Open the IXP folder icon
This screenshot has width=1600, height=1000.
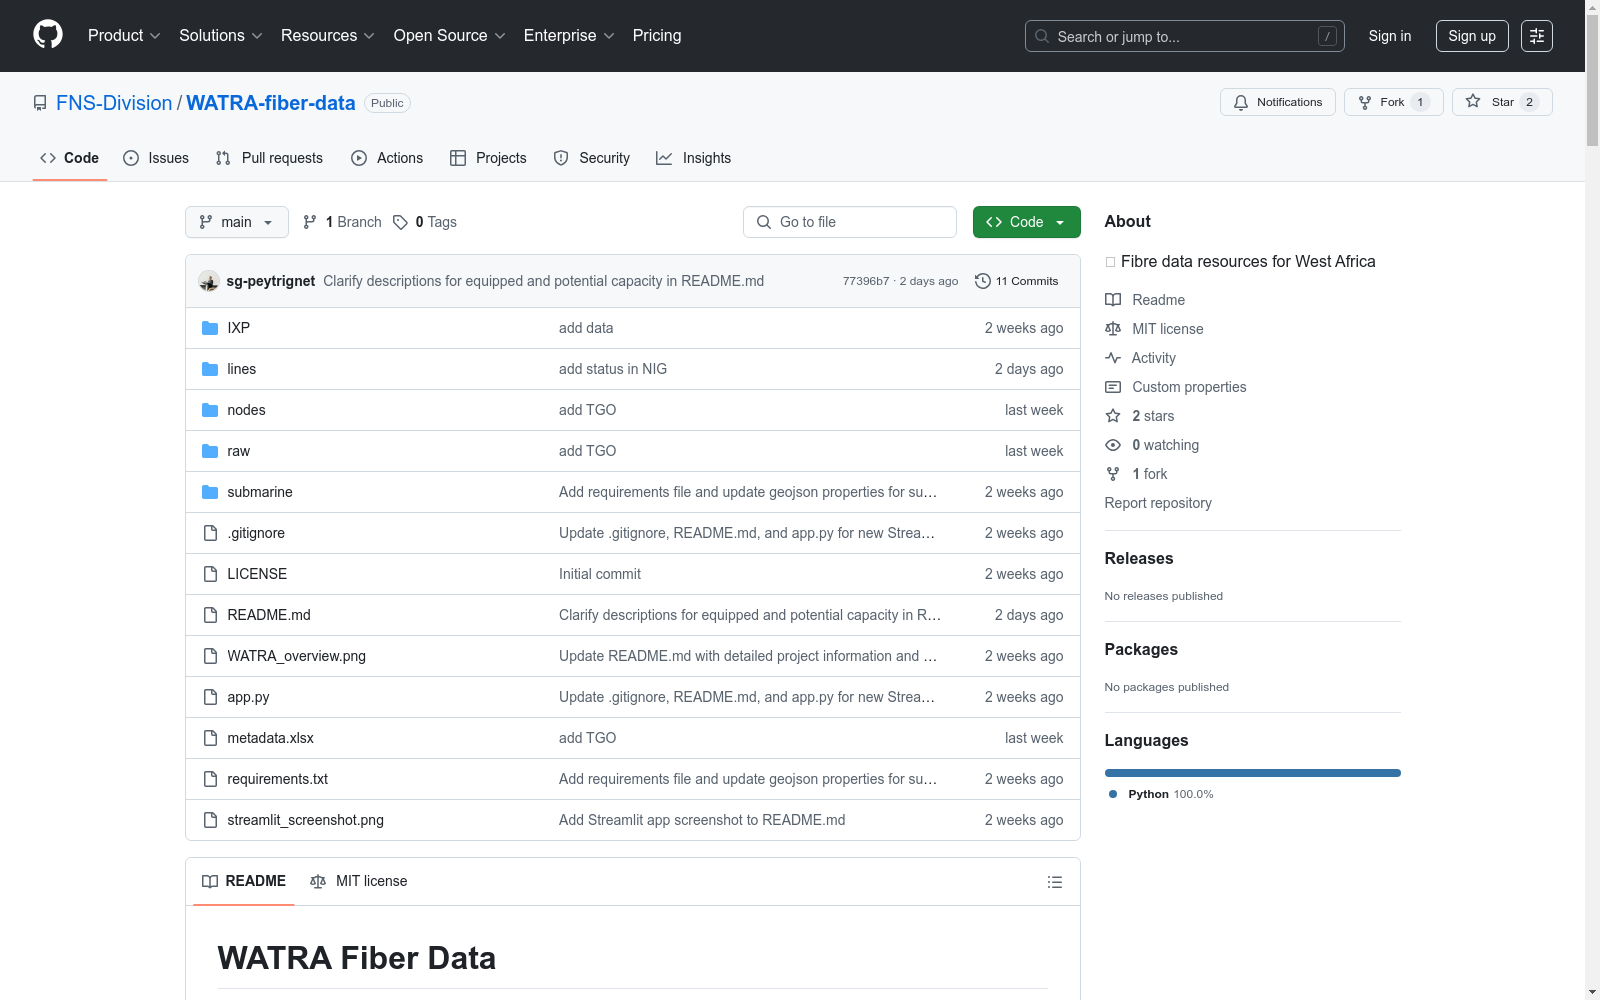pos(210,328)
